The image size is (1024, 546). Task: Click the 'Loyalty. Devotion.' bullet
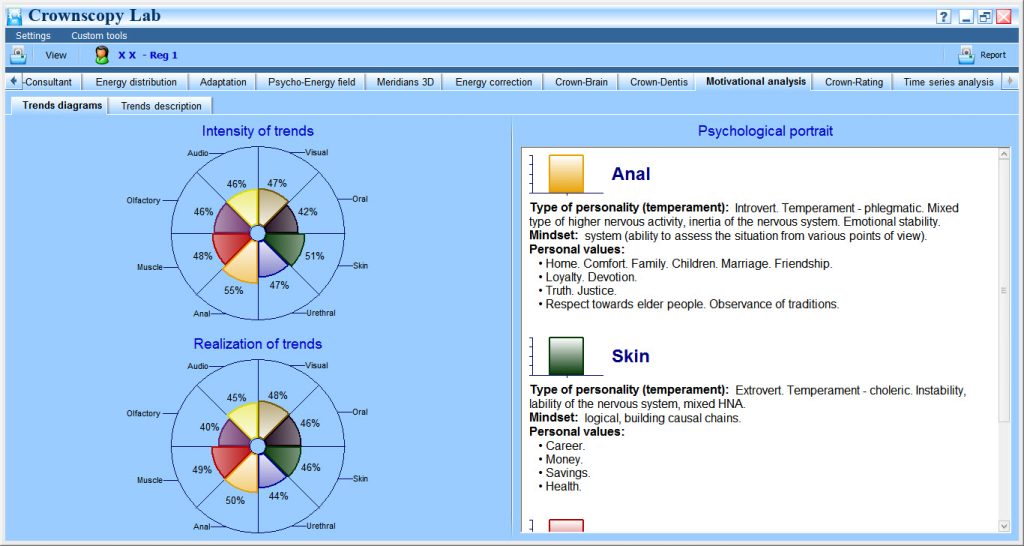click(591, 277)
